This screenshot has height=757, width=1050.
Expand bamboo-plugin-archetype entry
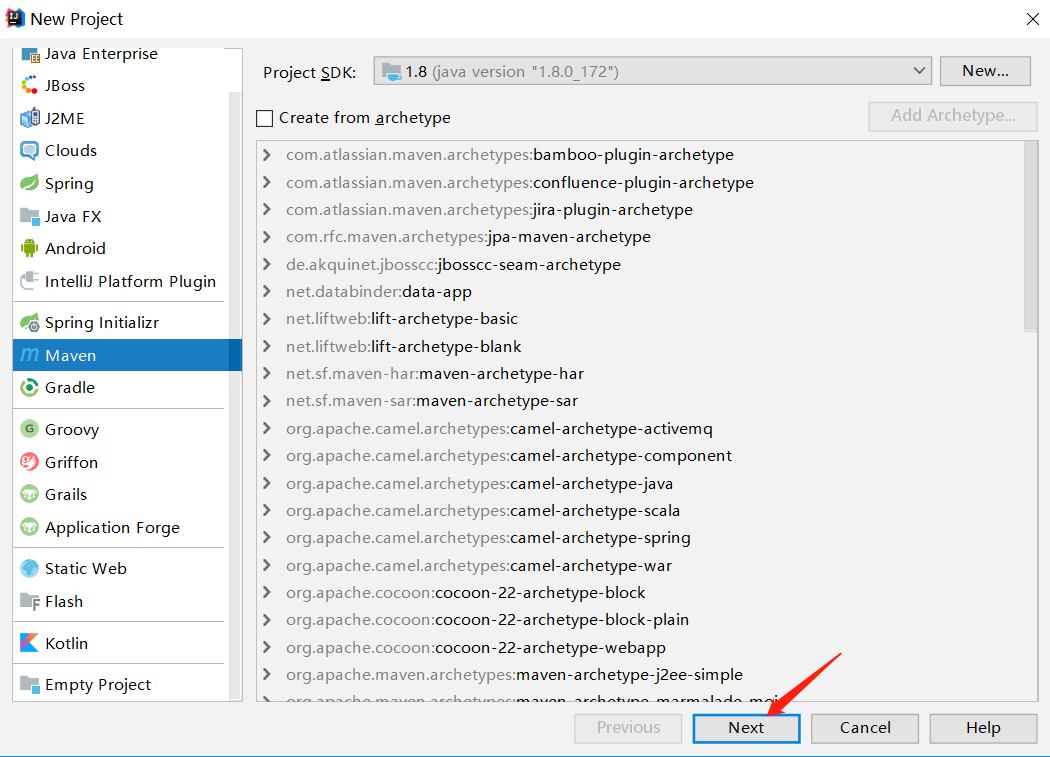(267, 155)
